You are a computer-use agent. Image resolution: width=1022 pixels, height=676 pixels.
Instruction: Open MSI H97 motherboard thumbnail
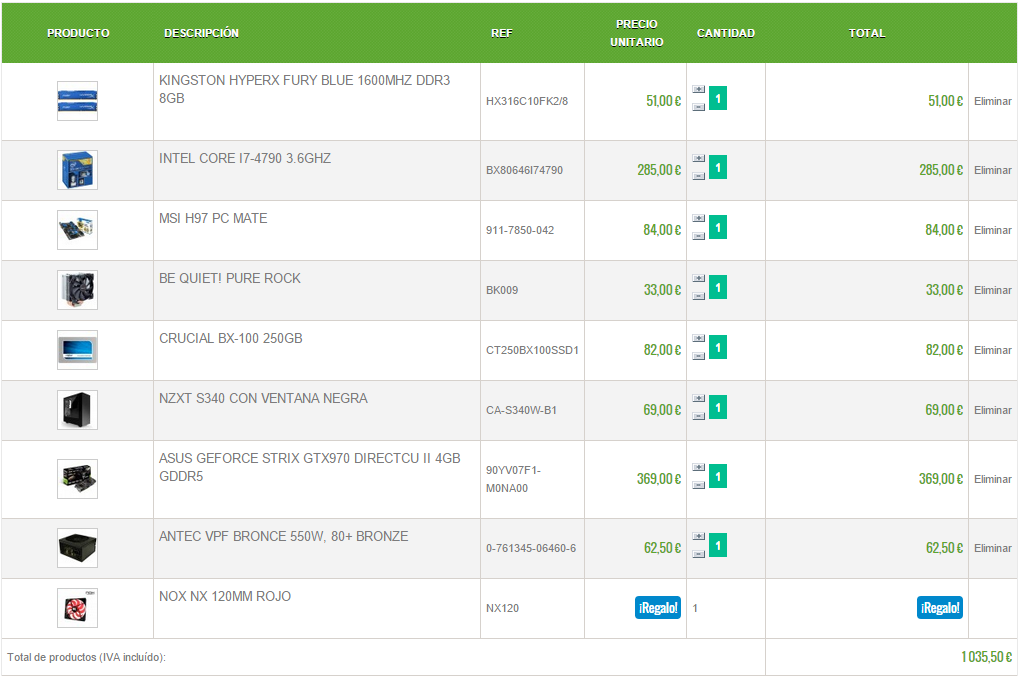[78, 230]
